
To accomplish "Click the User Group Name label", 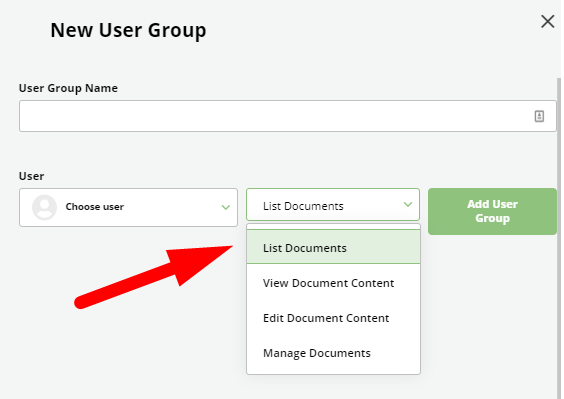I will 68,88.
